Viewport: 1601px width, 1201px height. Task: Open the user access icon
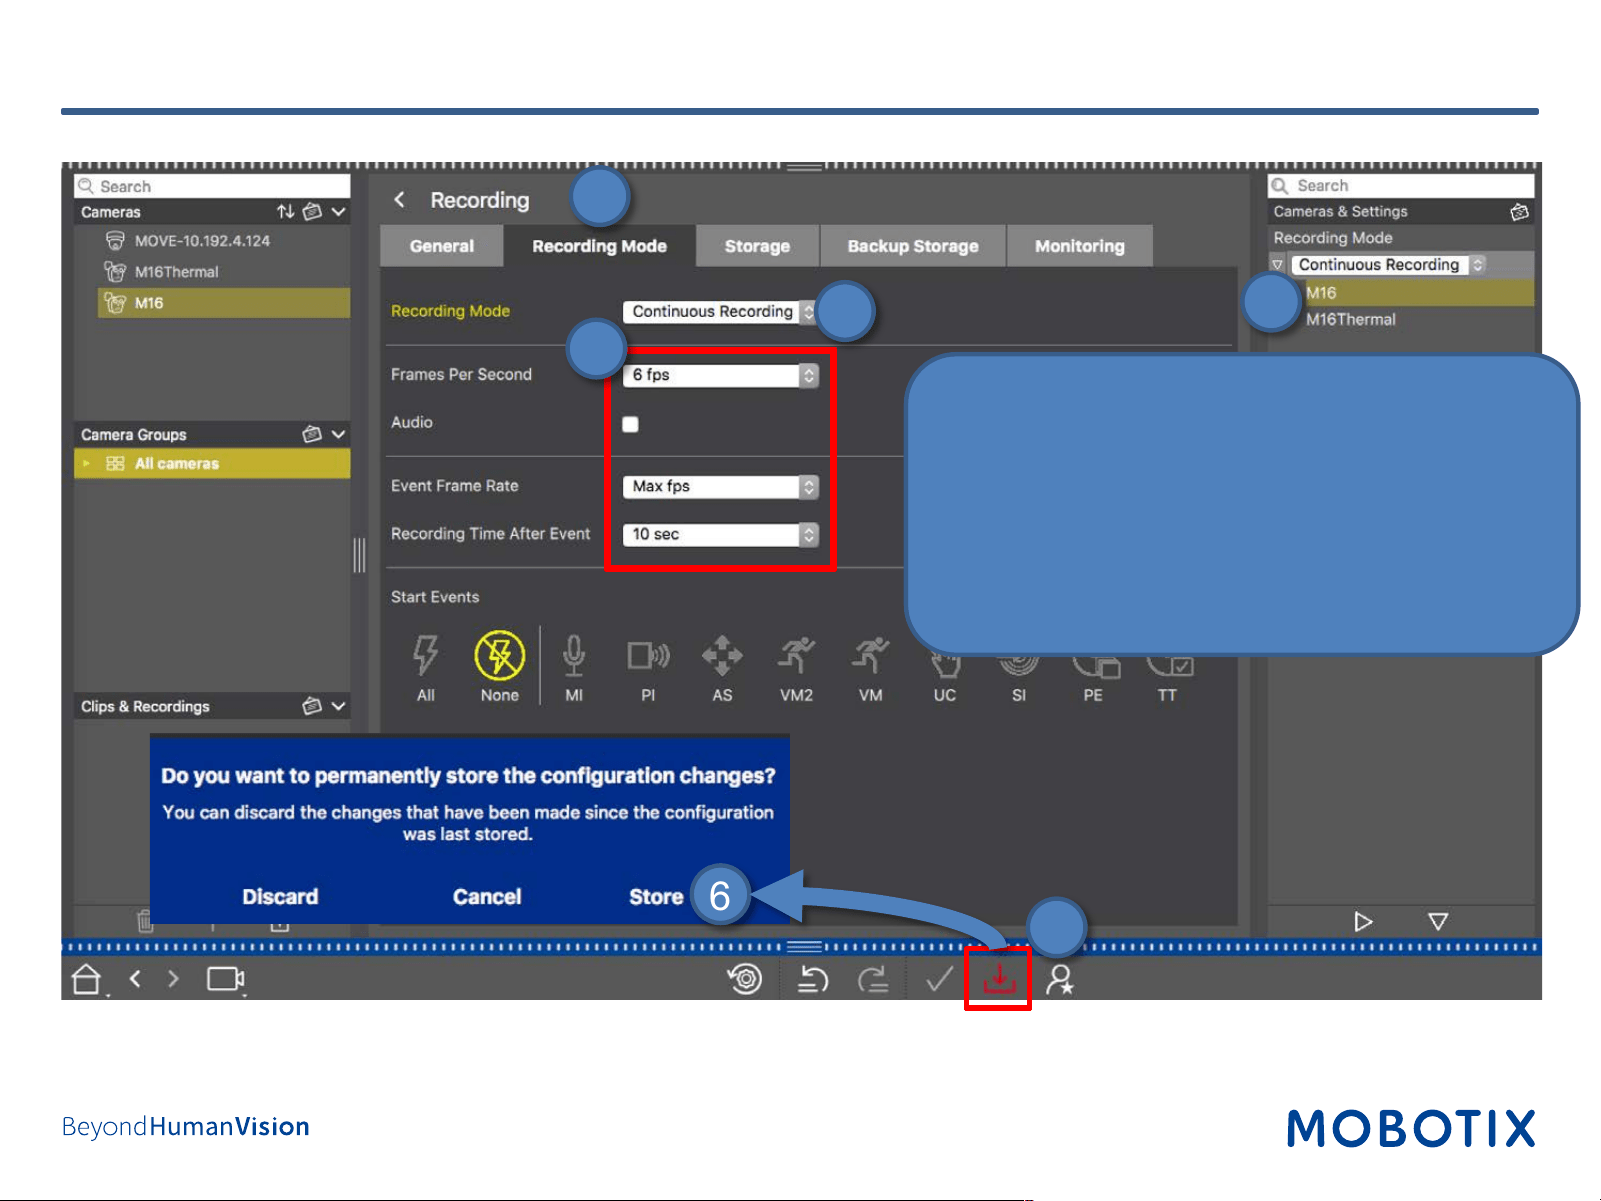point(1059,979)
